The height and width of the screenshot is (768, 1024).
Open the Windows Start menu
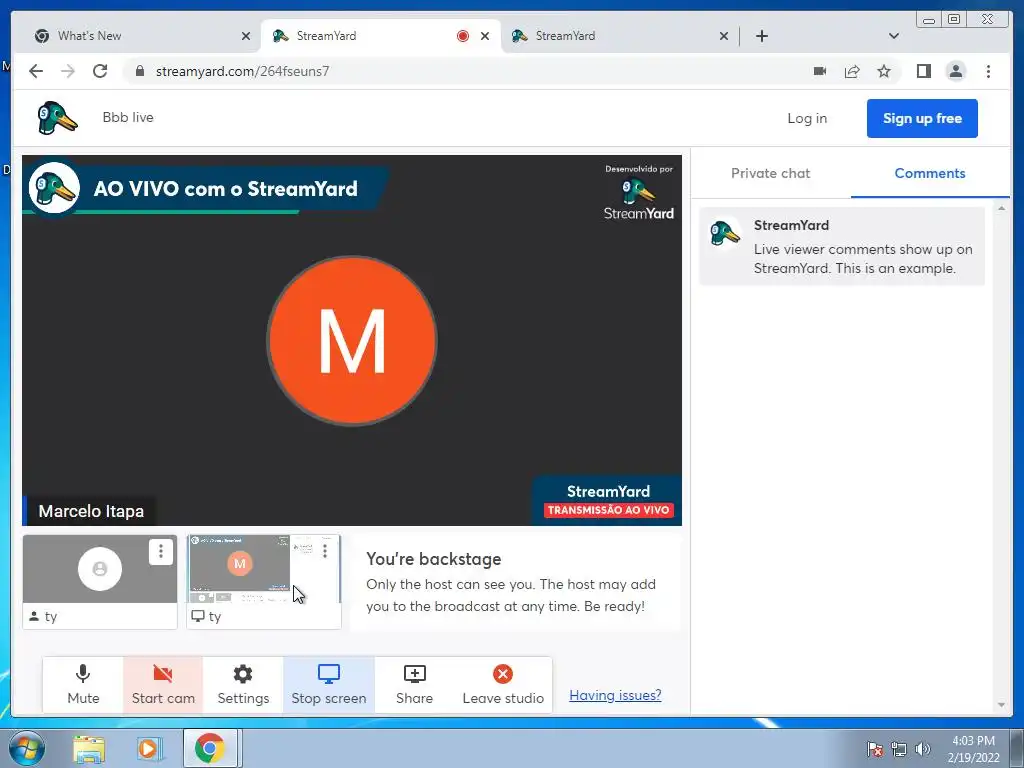27,748
